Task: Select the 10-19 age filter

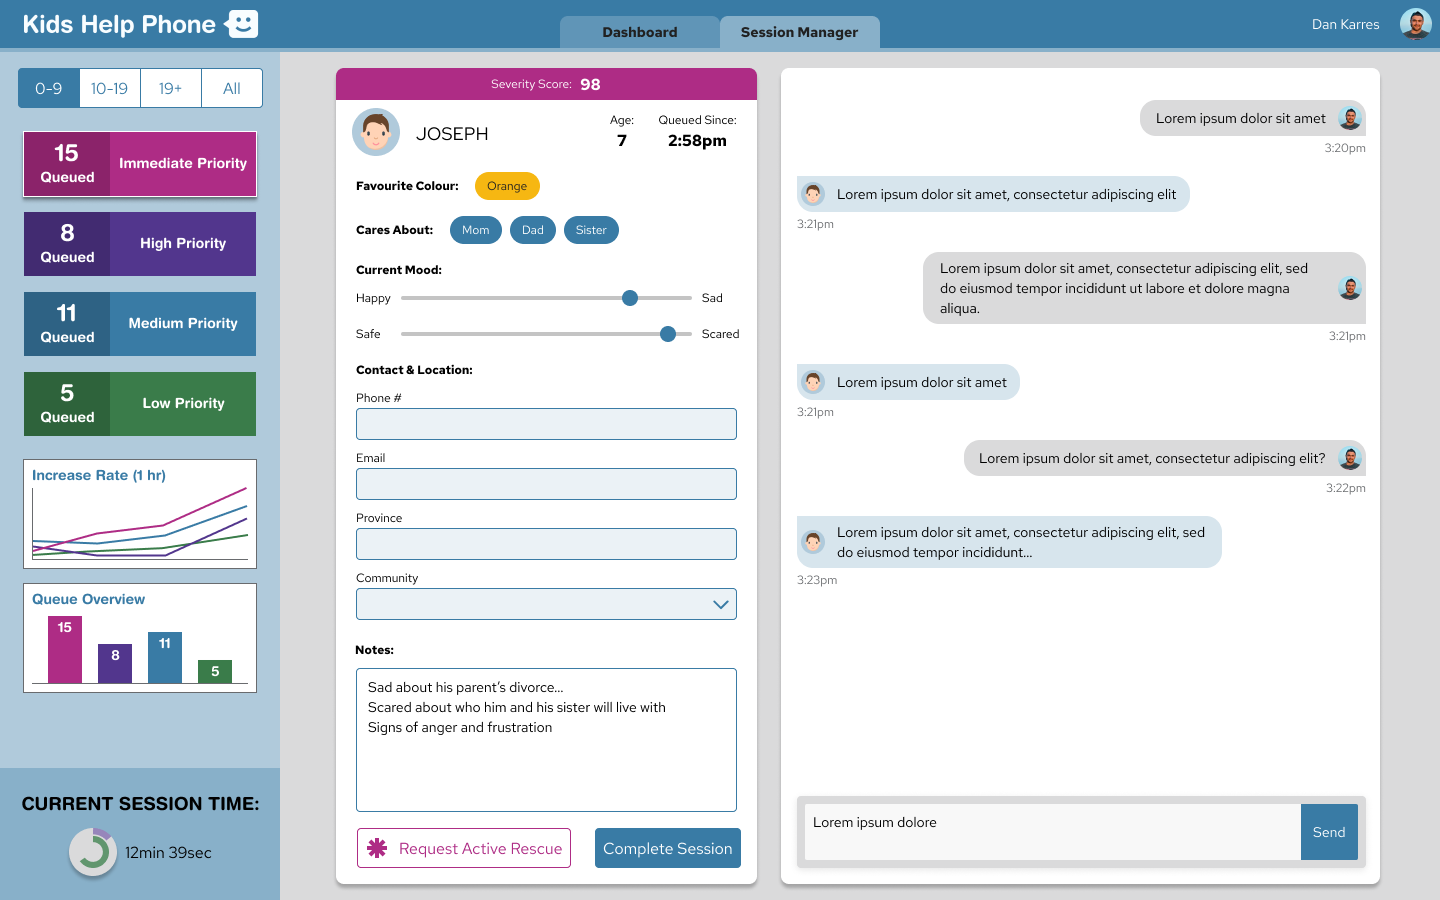Action: [x=110, y=88]
